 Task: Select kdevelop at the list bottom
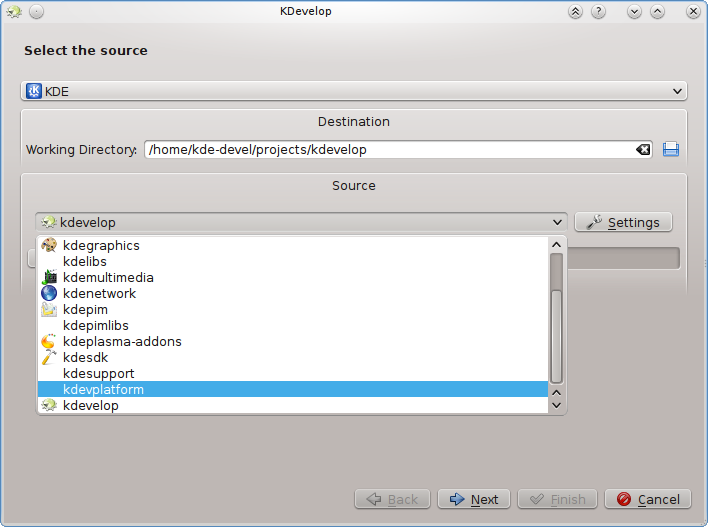(293, 406)
